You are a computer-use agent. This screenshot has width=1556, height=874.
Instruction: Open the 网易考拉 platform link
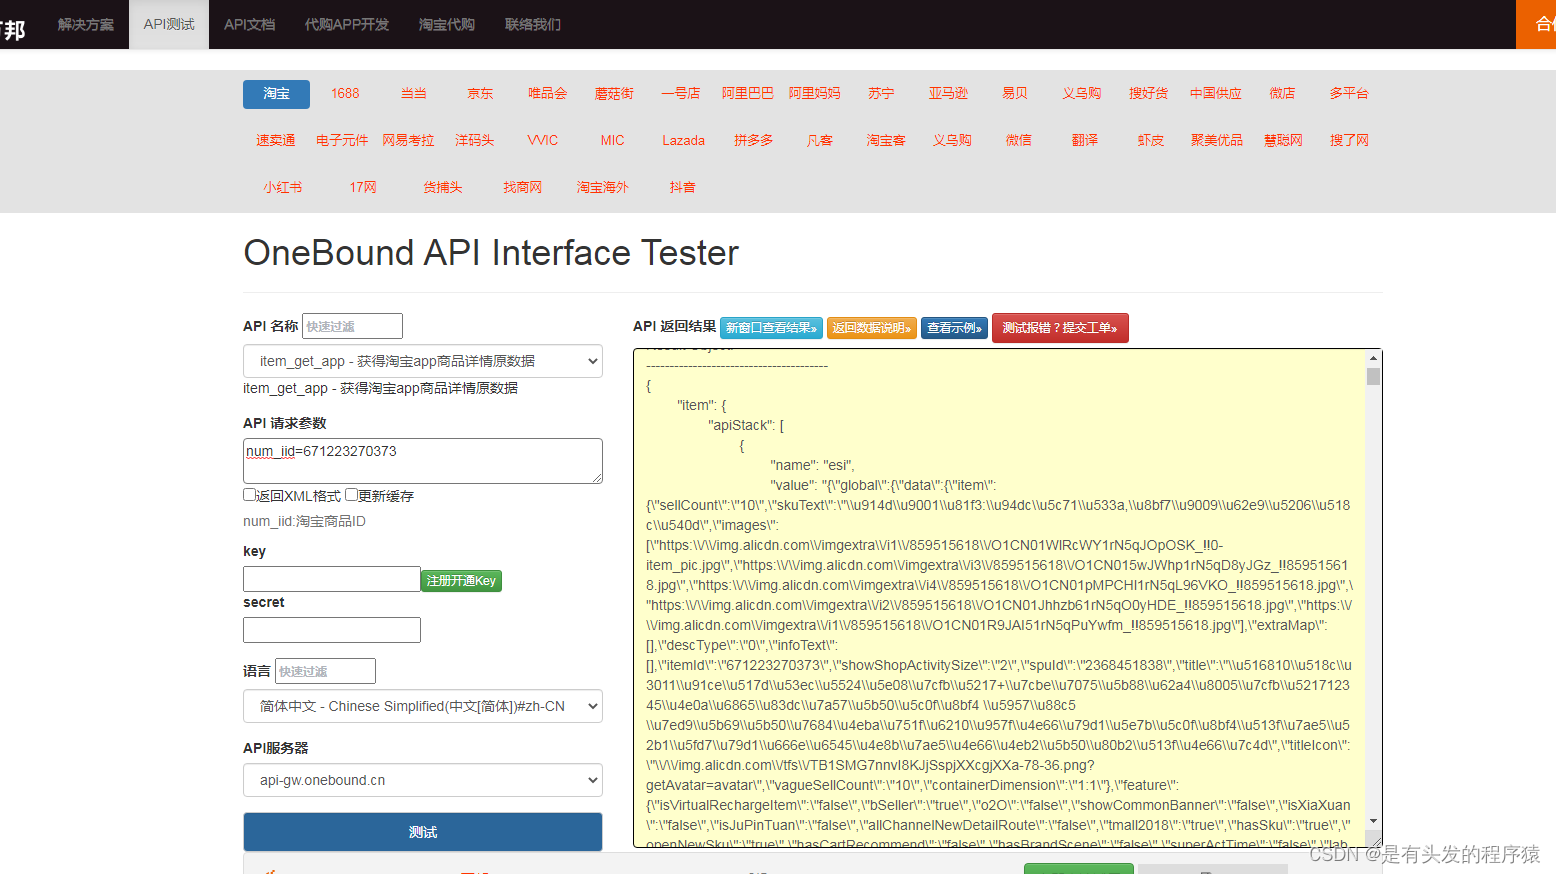coord(408,141)
